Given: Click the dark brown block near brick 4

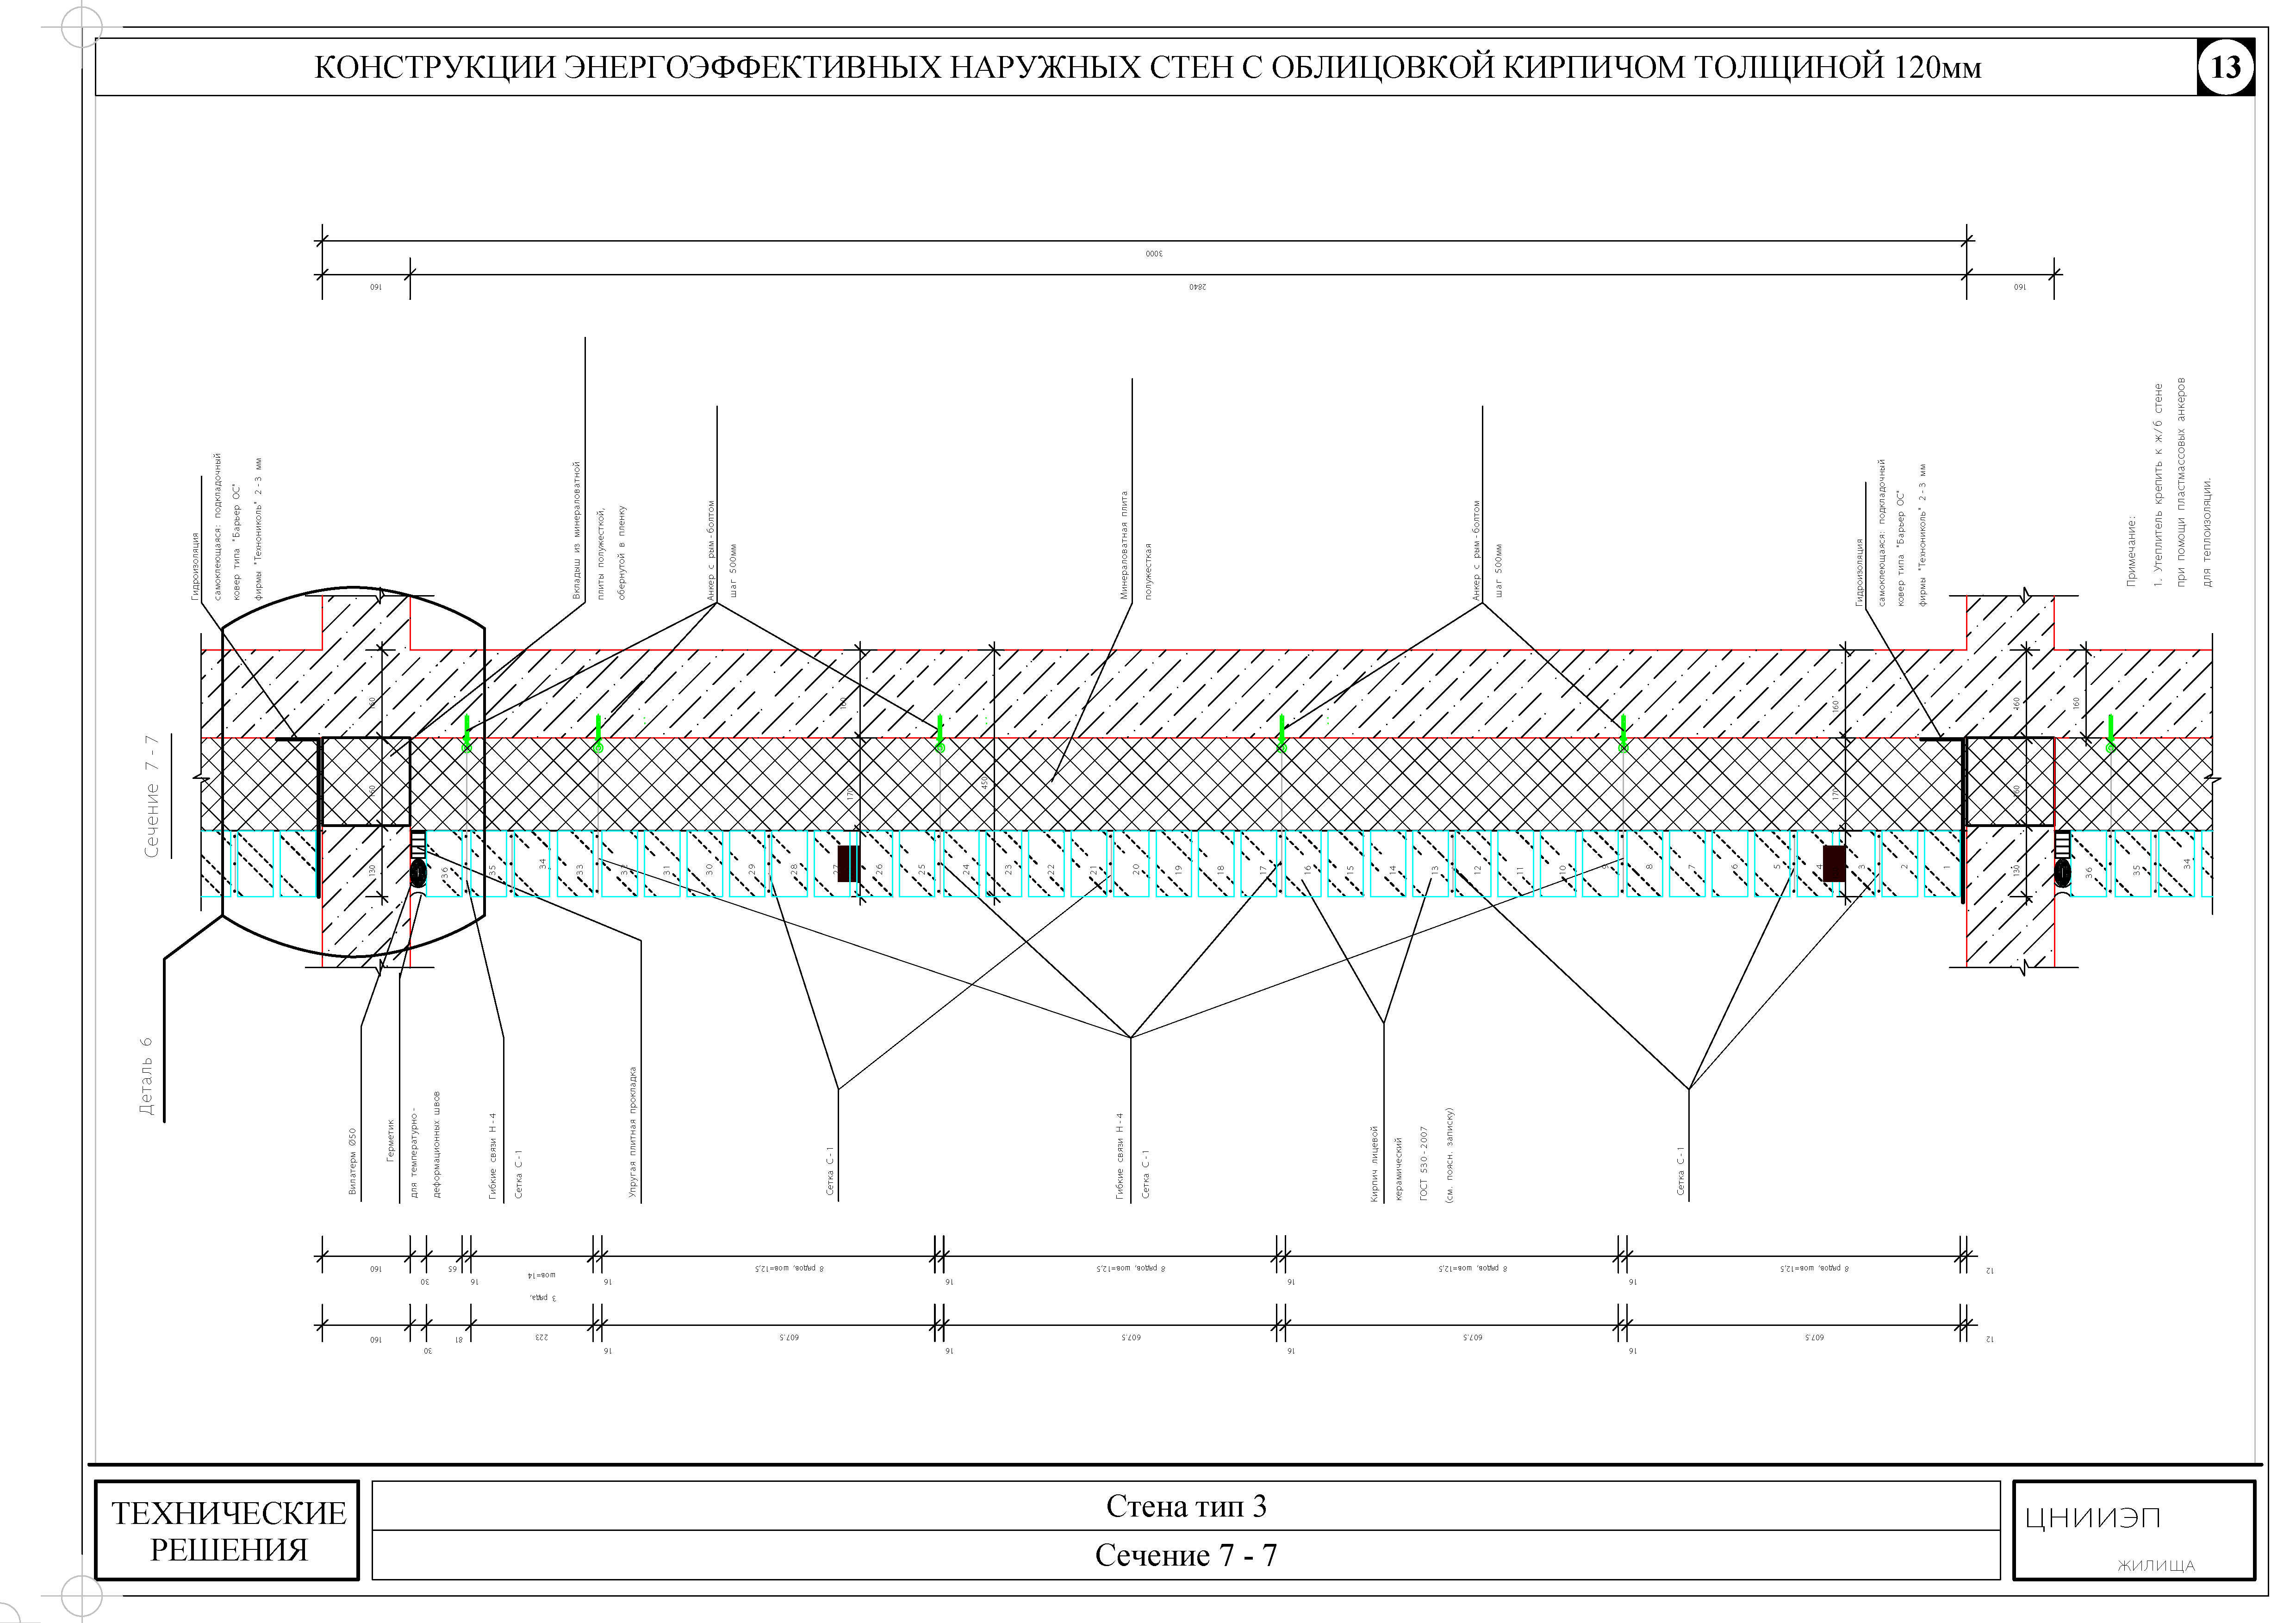Looking at the screenshot, I should pos(1834,863).
